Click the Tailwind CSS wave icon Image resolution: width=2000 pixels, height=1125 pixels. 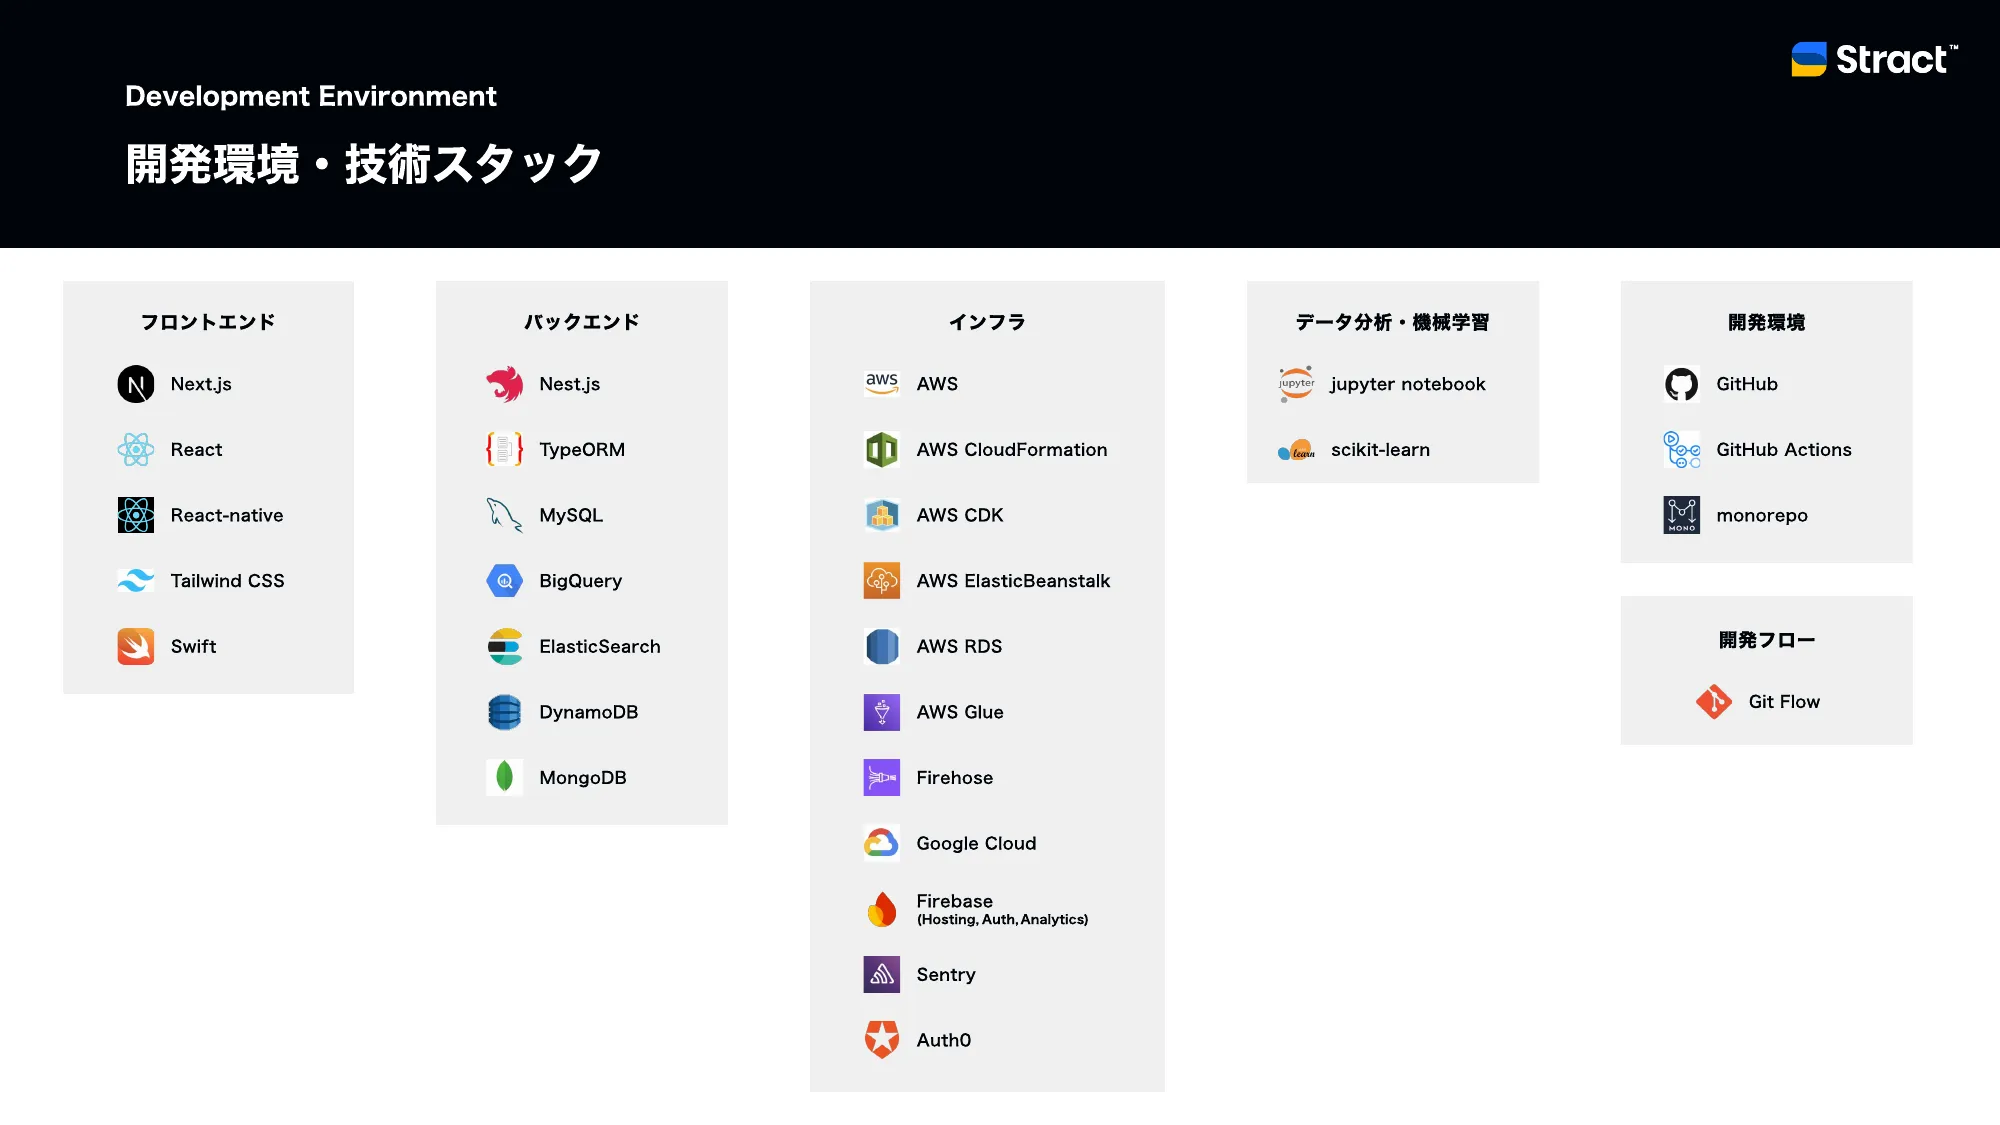[136, 581]
